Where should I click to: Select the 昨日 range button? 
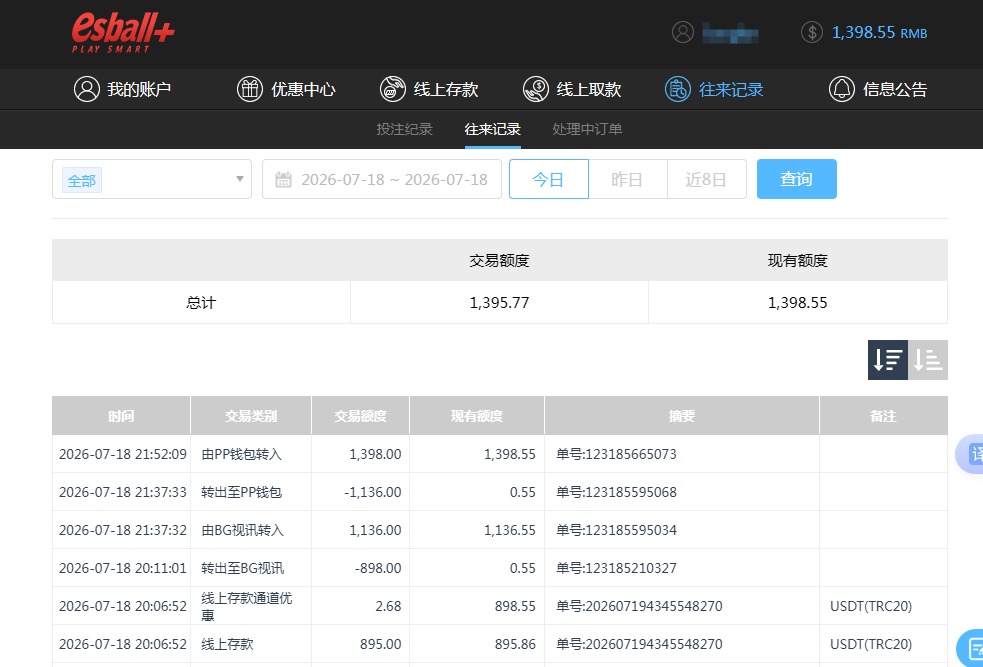coord(628,179)
